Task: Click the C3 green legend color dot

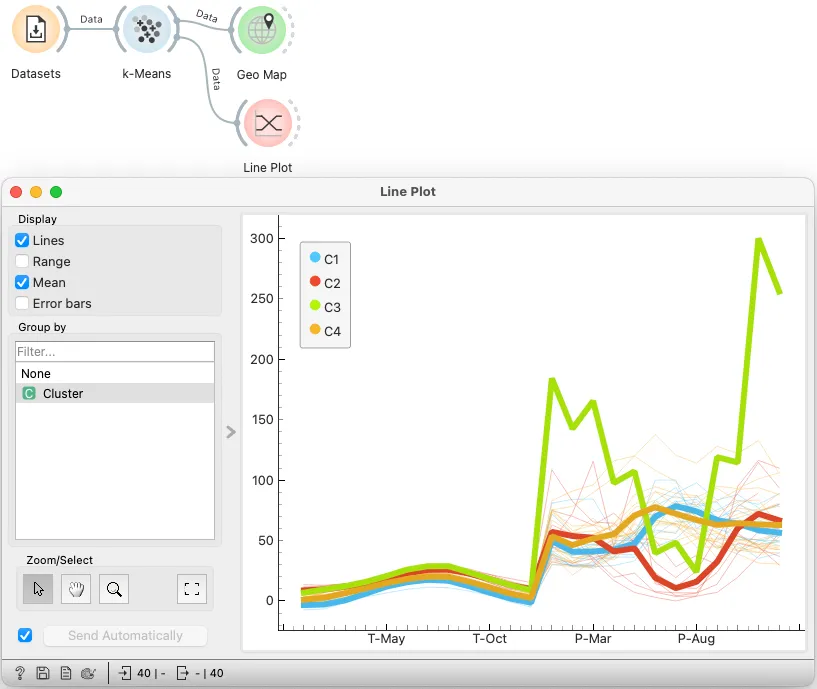Action: click(315, 305)
